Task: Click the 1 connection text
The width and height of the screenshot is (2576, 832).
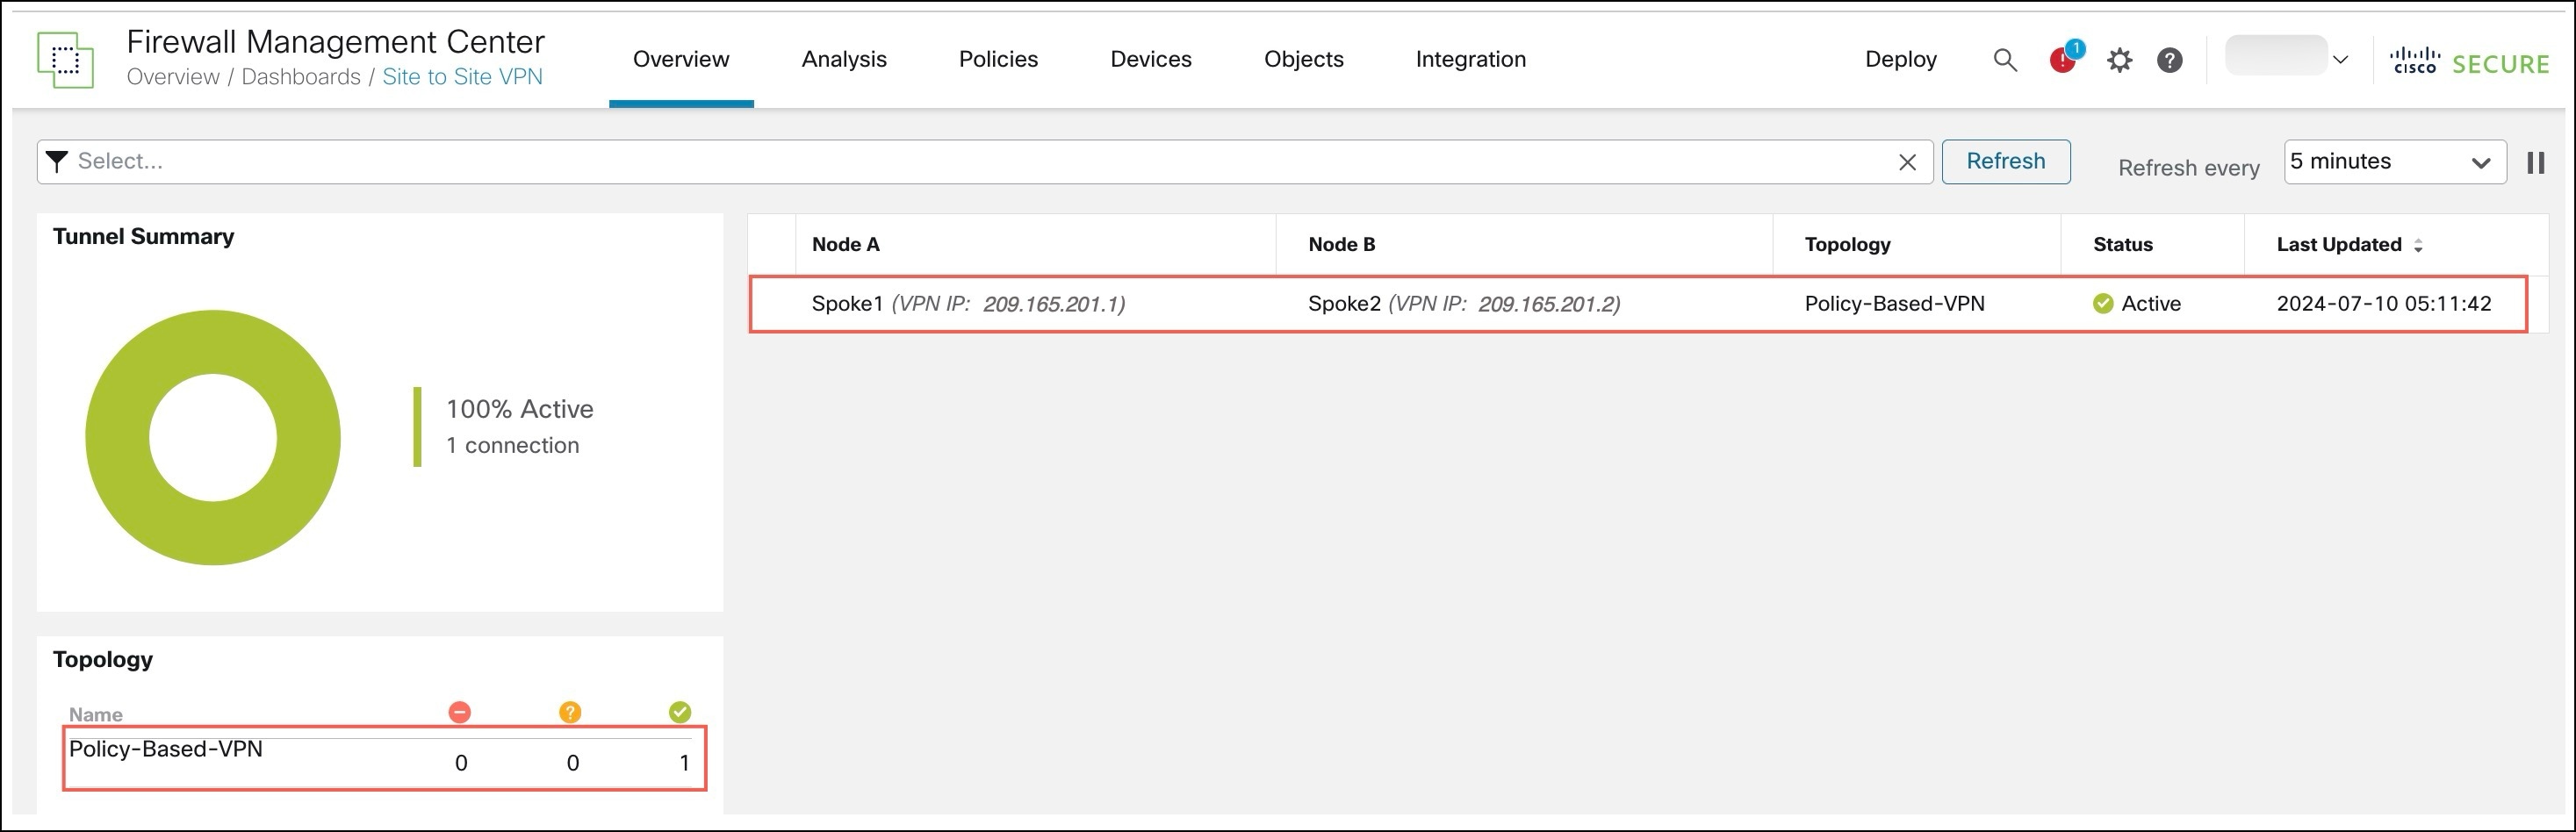Action: [x=512, y=445]
